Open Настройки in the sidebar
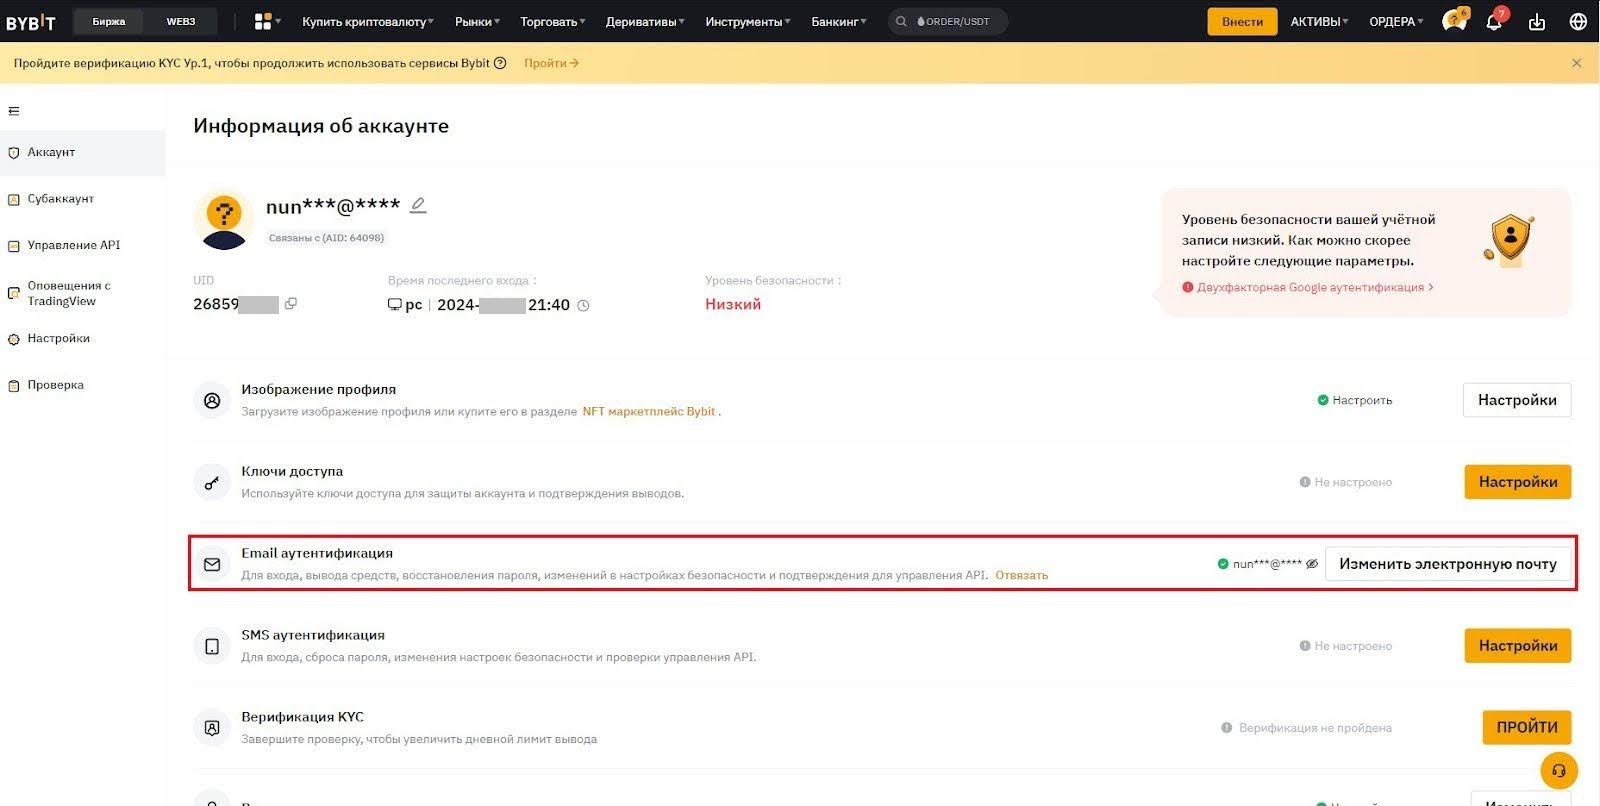This screenshot has height=806, width=1600. 82,339
